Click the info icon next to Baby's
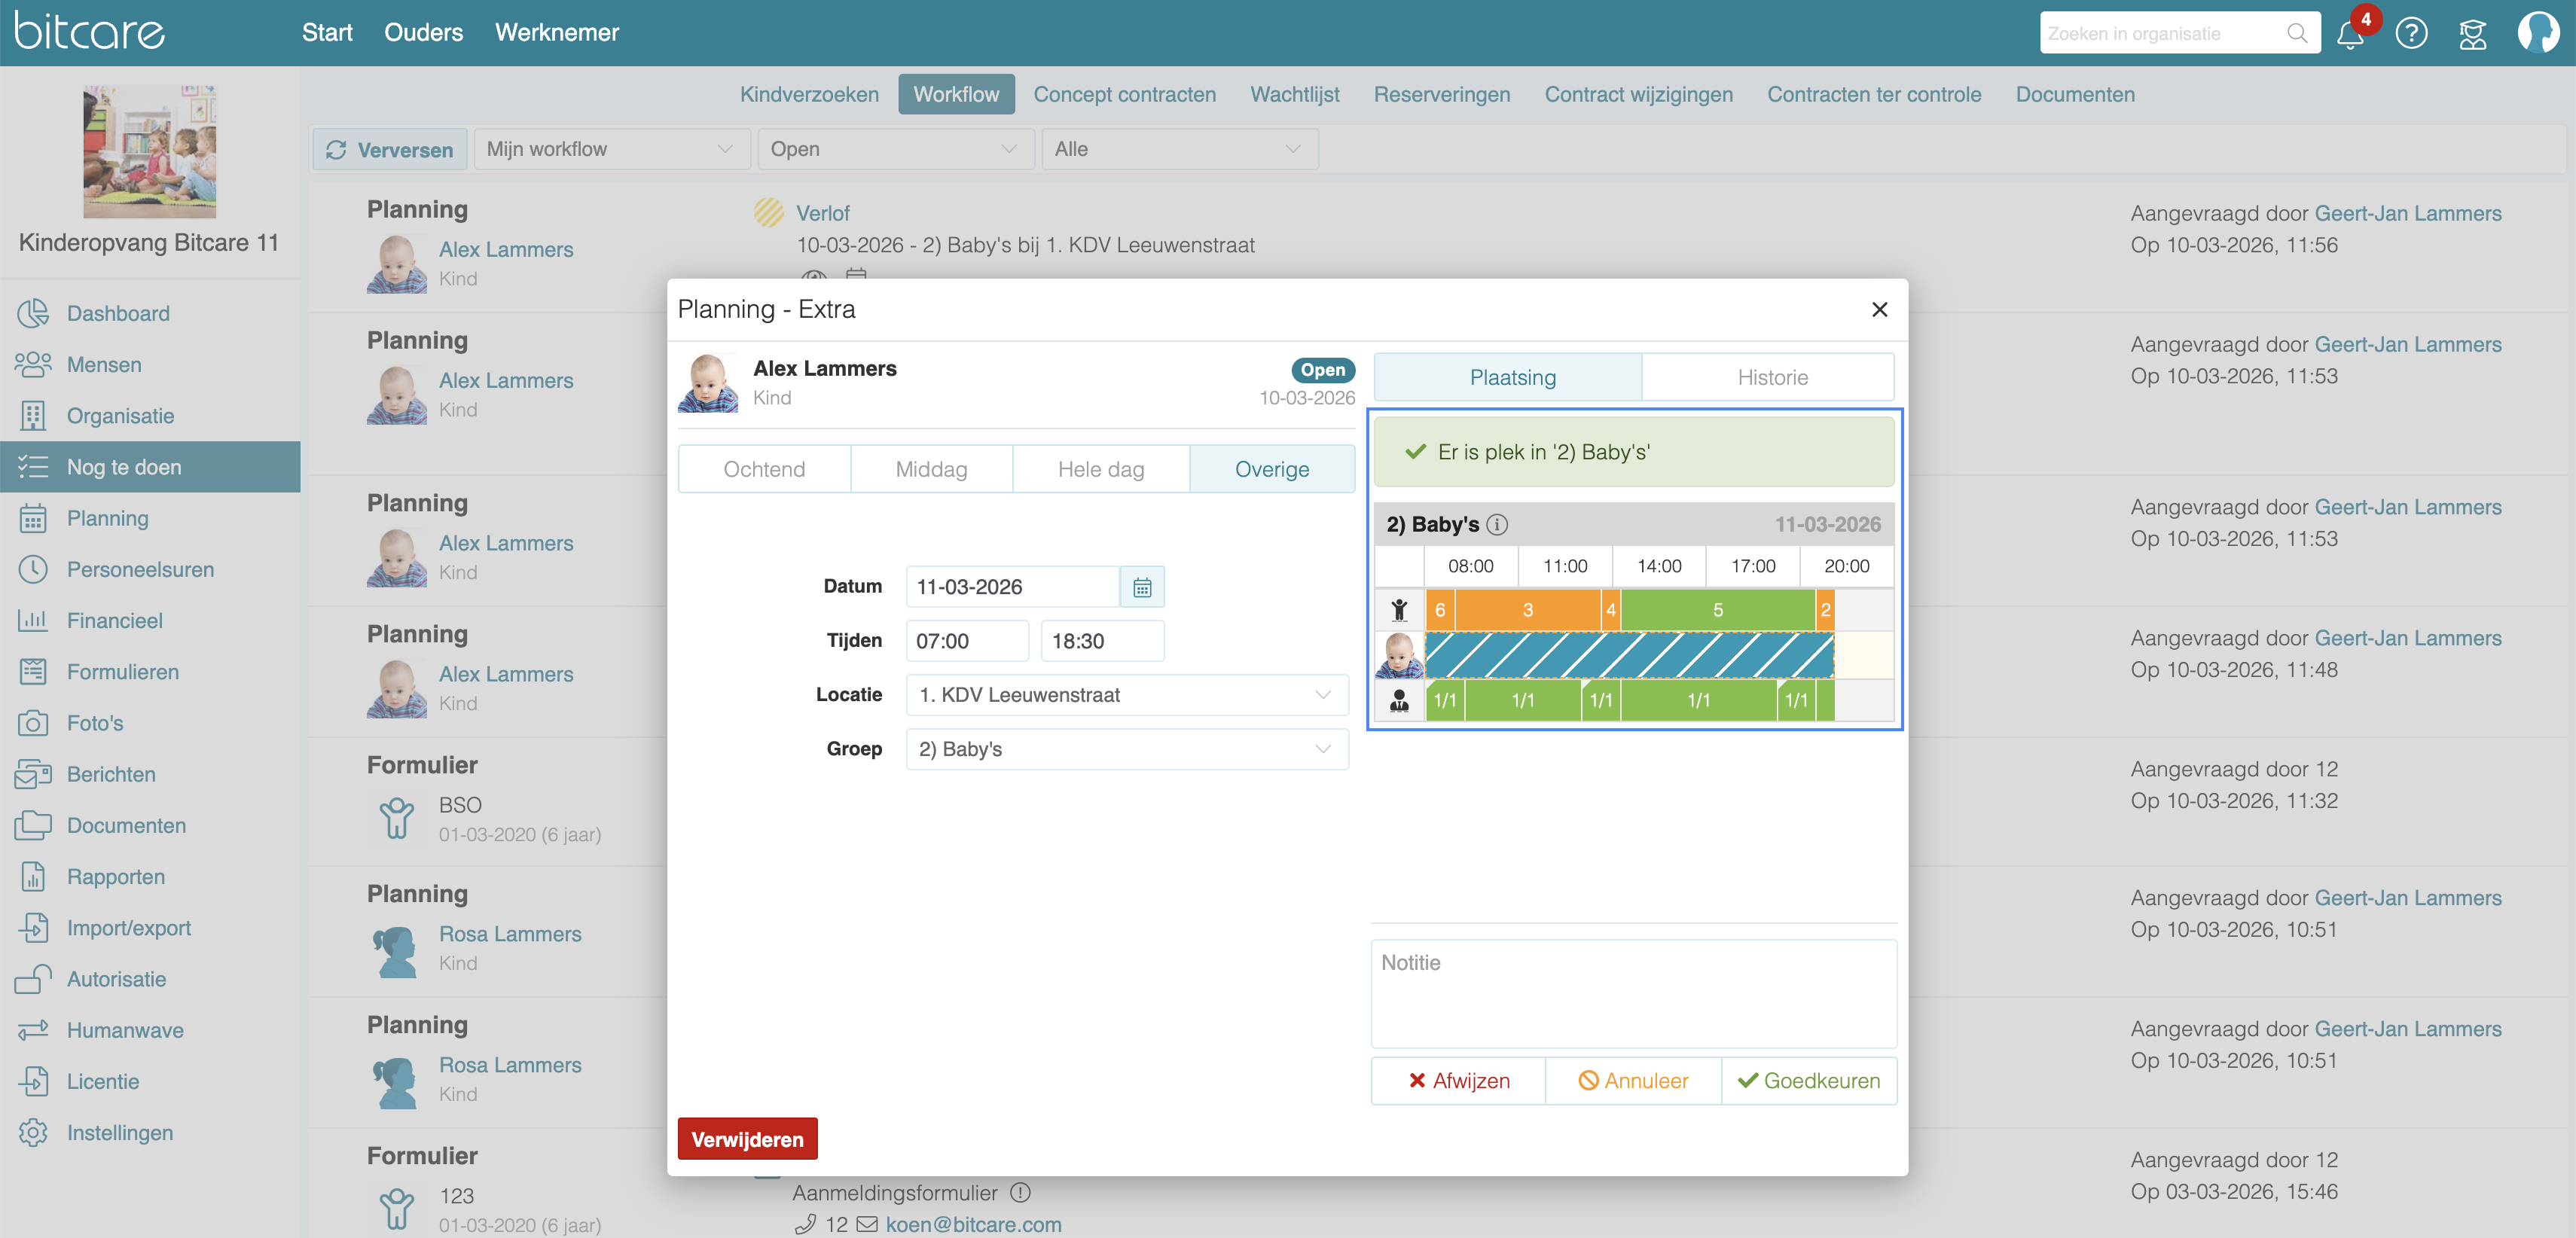2576x1238 pixels. coord(1497,524)
